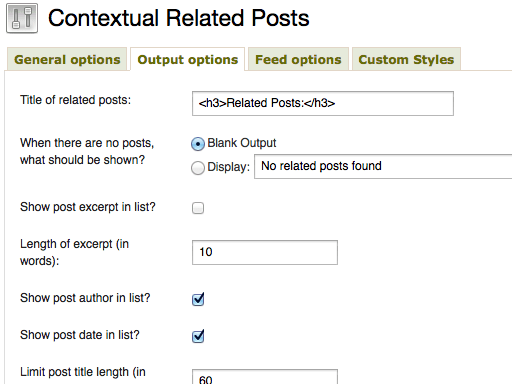Open the Feed options tab

(298, 59)
